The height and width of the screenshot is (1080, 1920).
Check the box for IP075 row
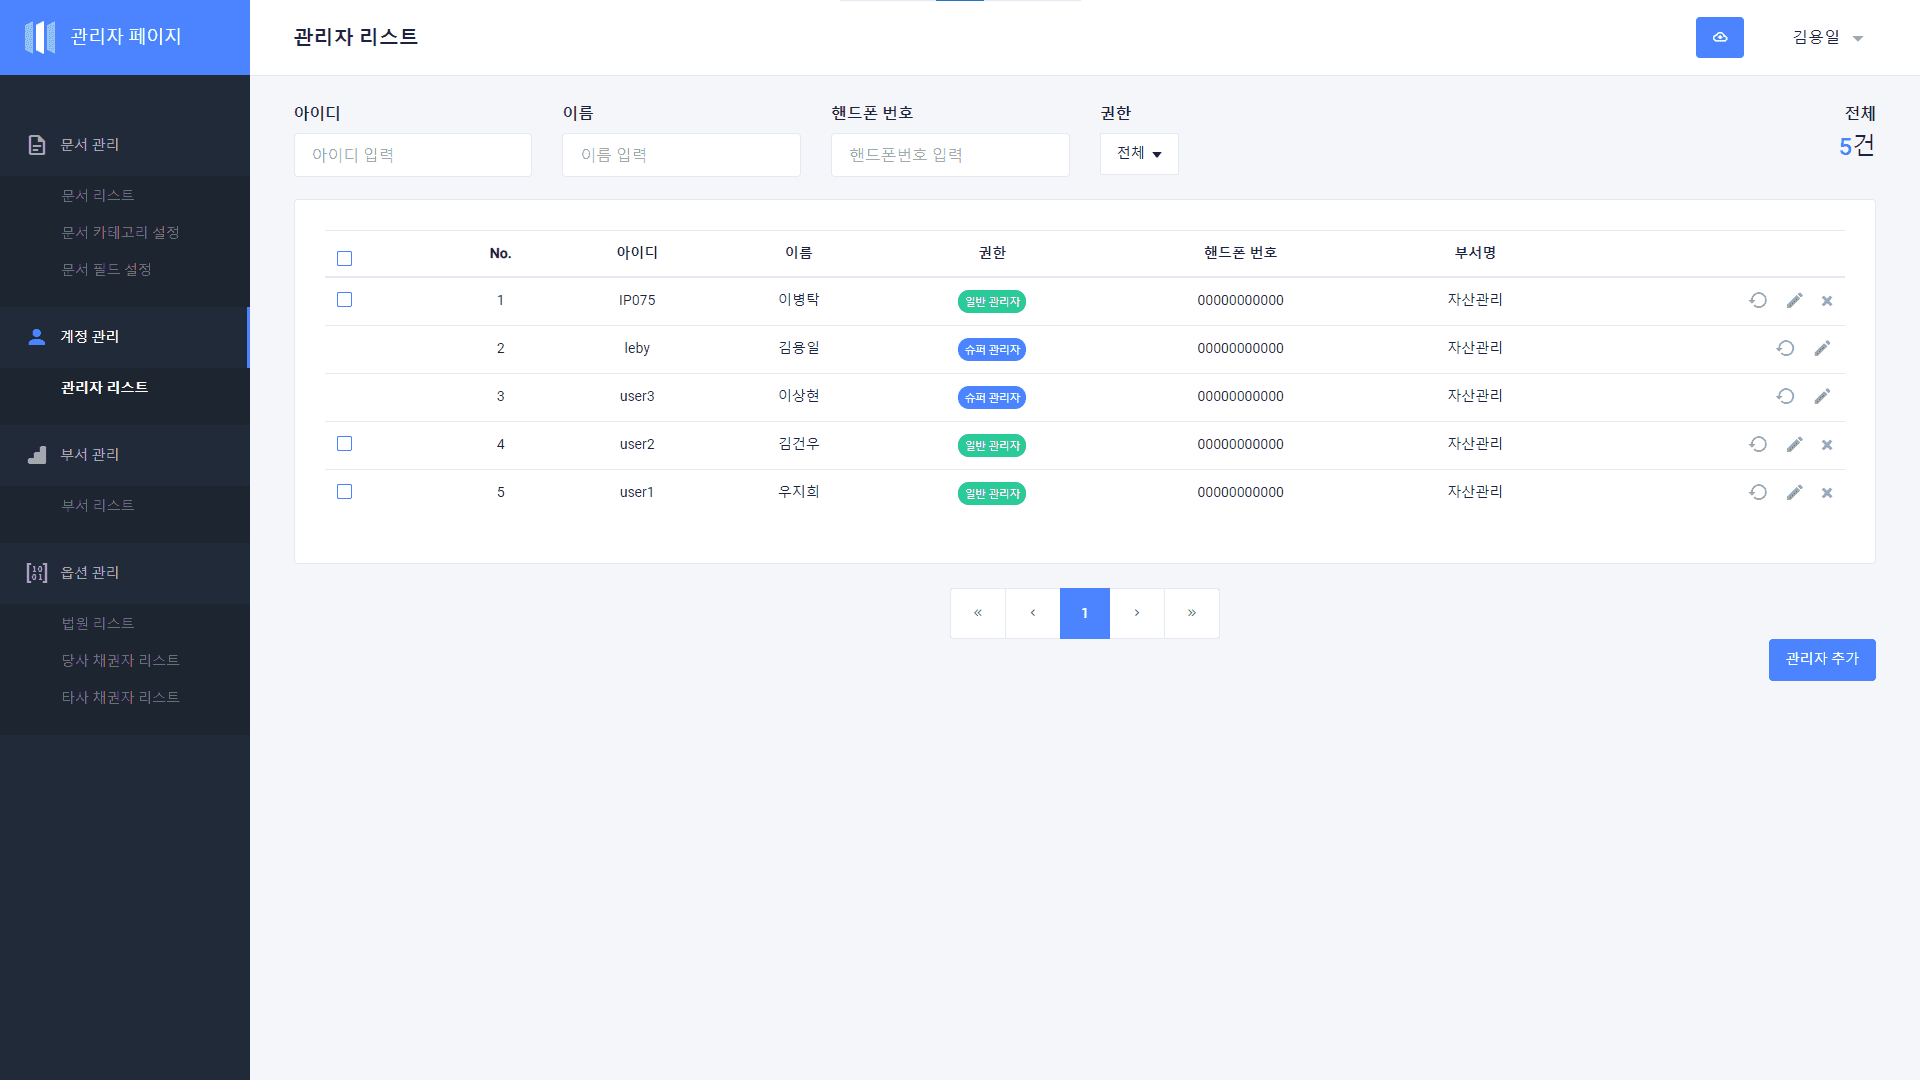click(x=345, y=300)
